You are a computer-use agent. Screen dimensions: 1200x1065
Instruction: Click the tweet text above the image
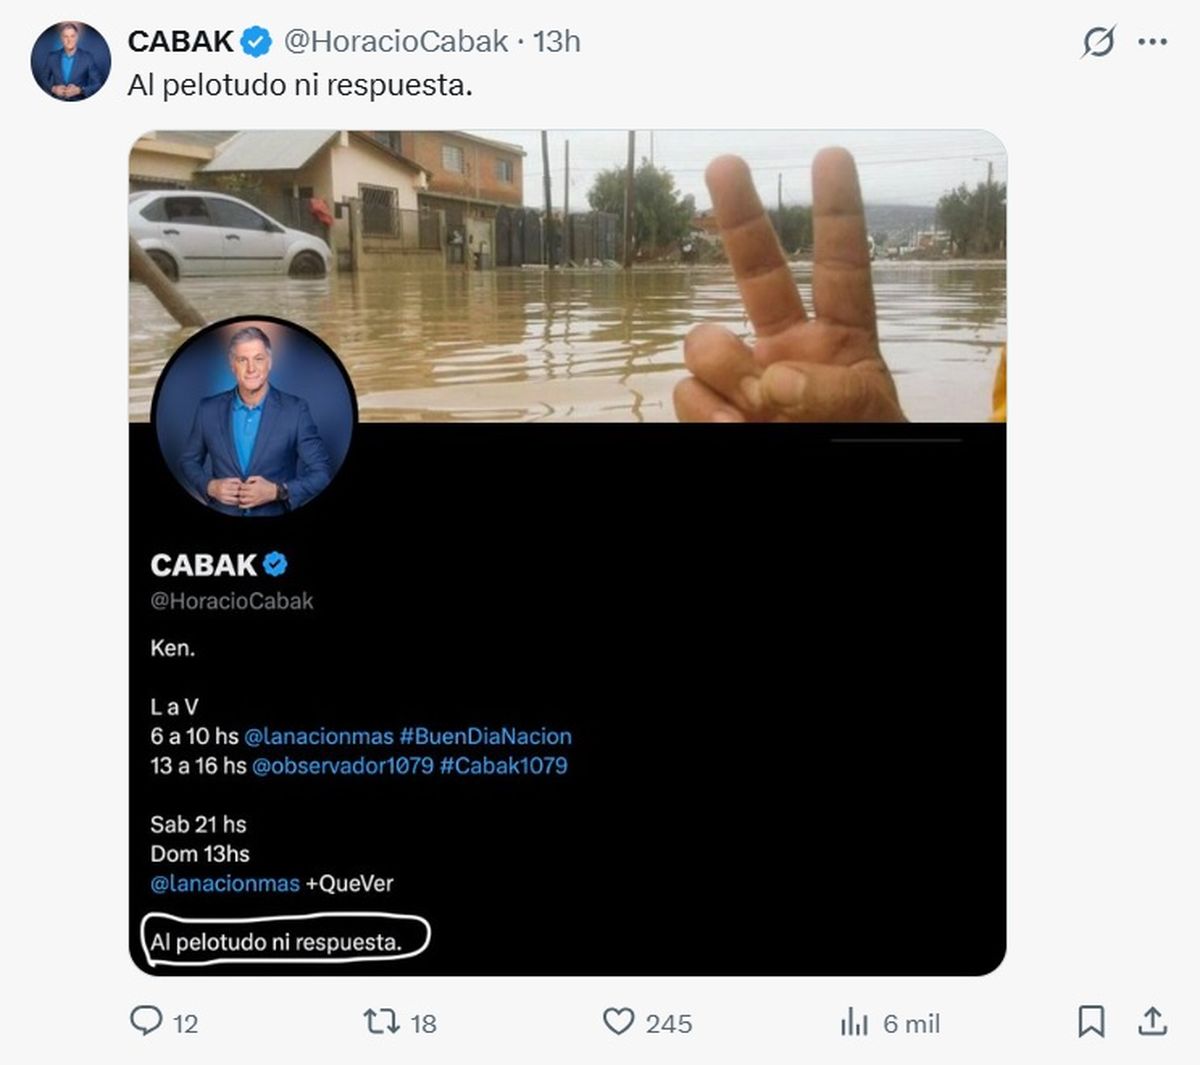[x=300, y=85]
